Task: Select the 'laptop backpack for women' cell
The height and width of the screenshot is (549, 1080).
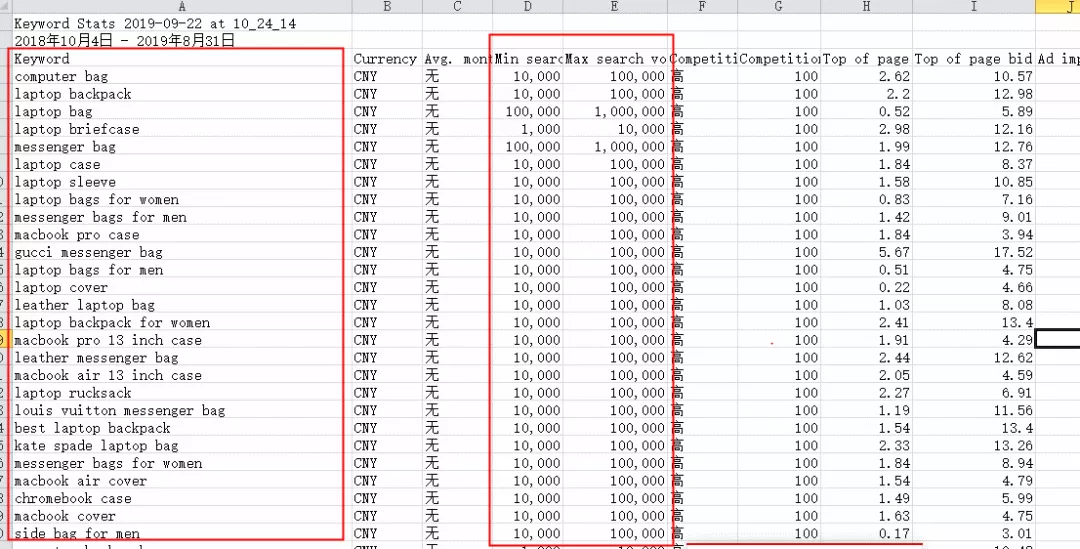Action: (x=182, y=322)
